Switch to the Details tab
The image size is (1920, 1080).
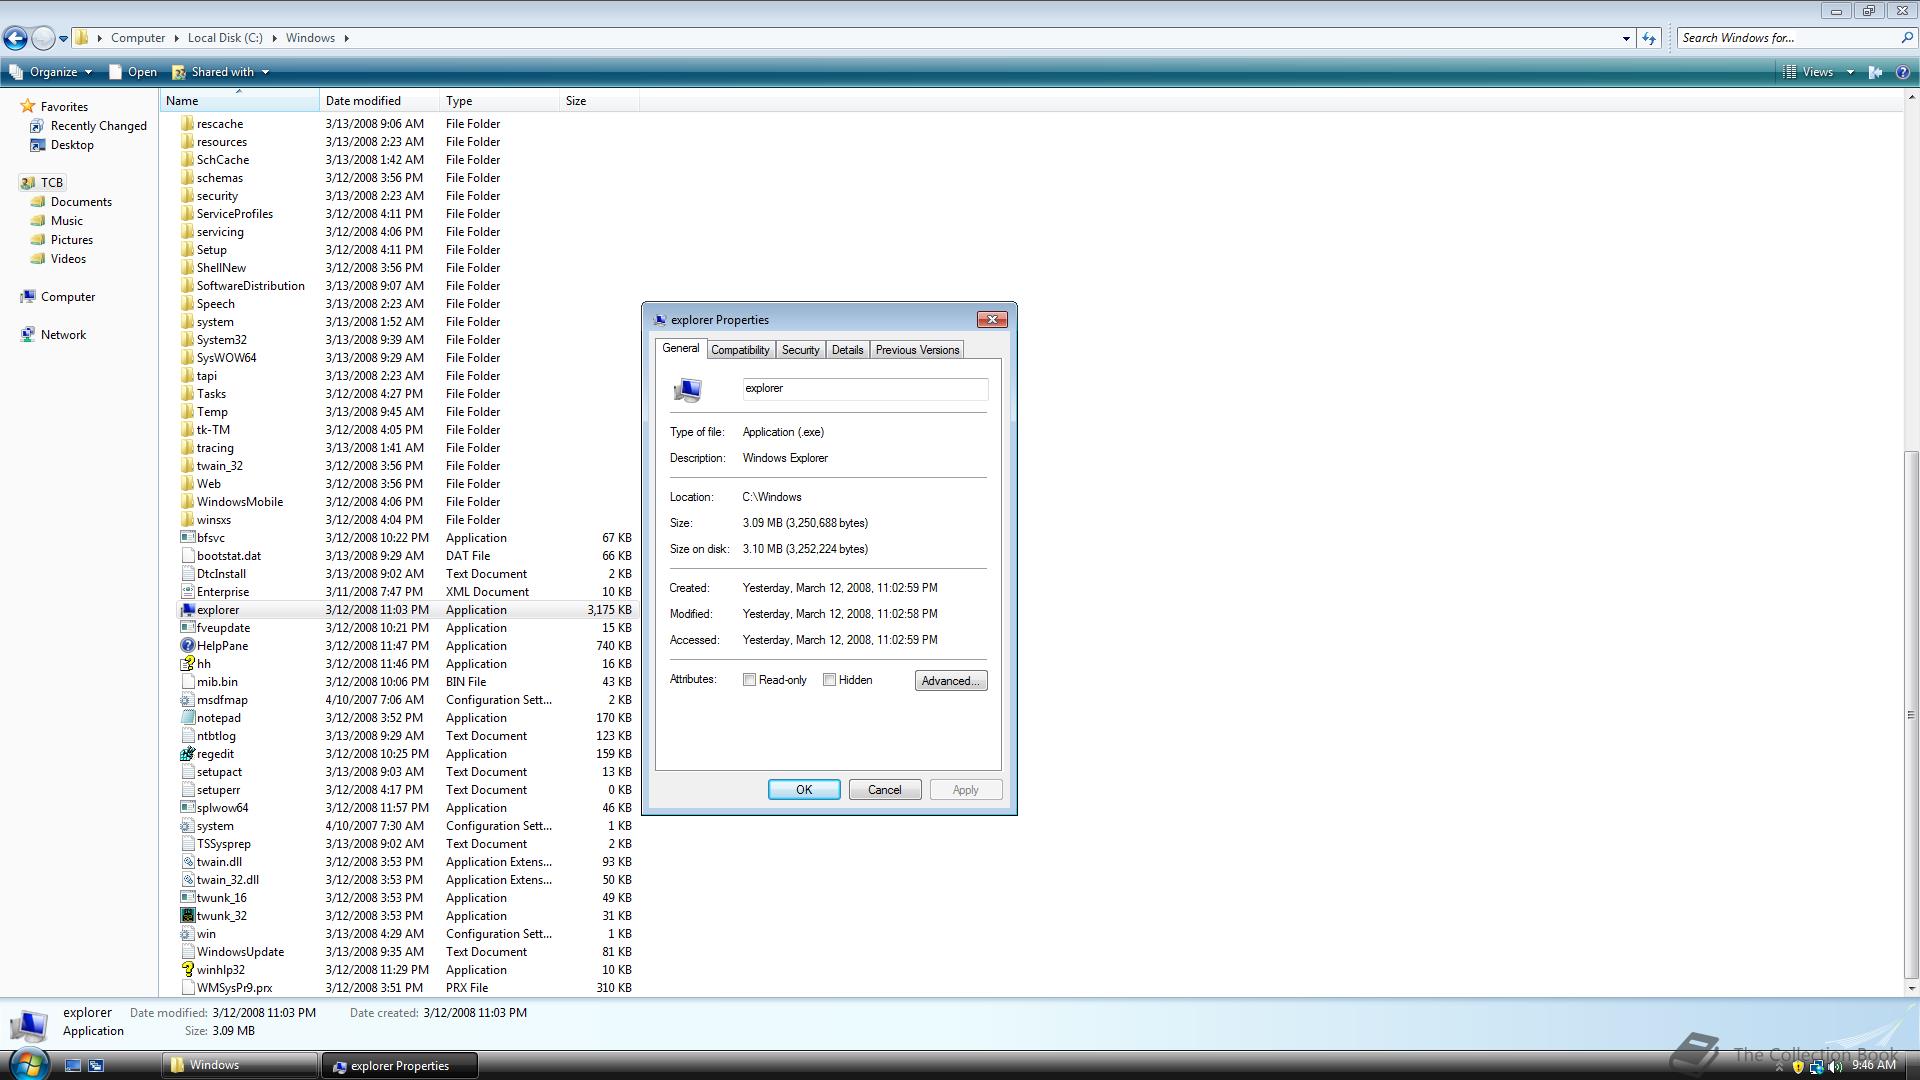847,350
